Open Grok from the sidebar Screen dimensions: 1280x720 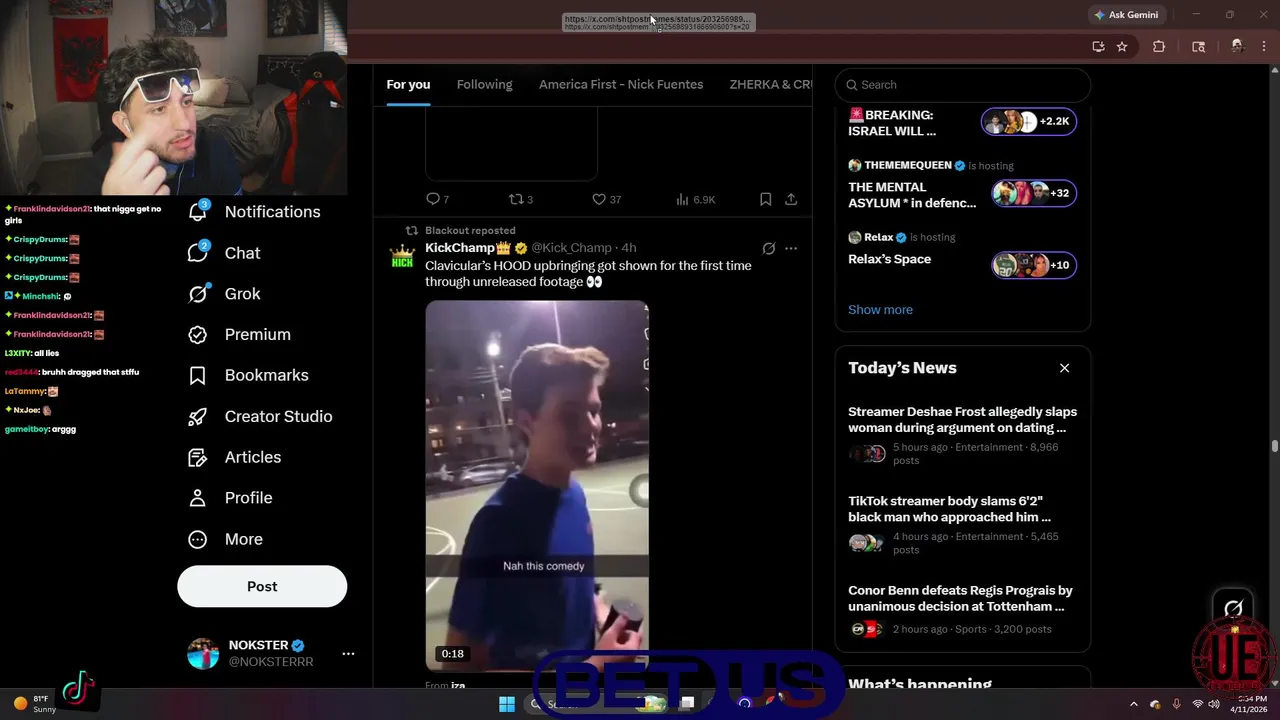coord(224,294)
